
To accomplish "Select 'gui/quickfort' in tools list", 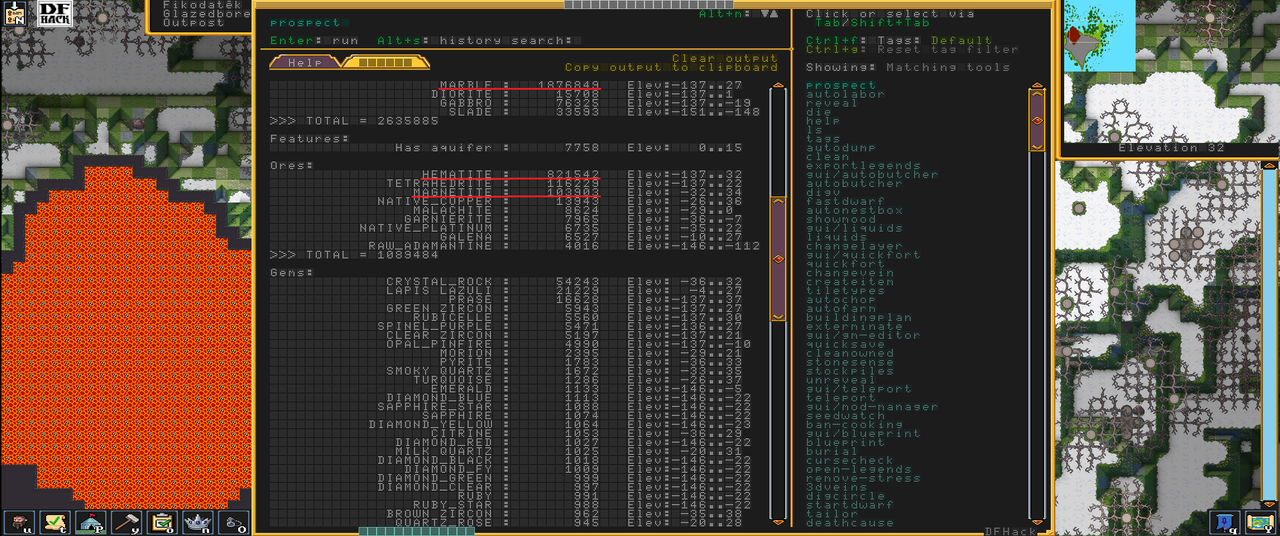I will 863,256.
